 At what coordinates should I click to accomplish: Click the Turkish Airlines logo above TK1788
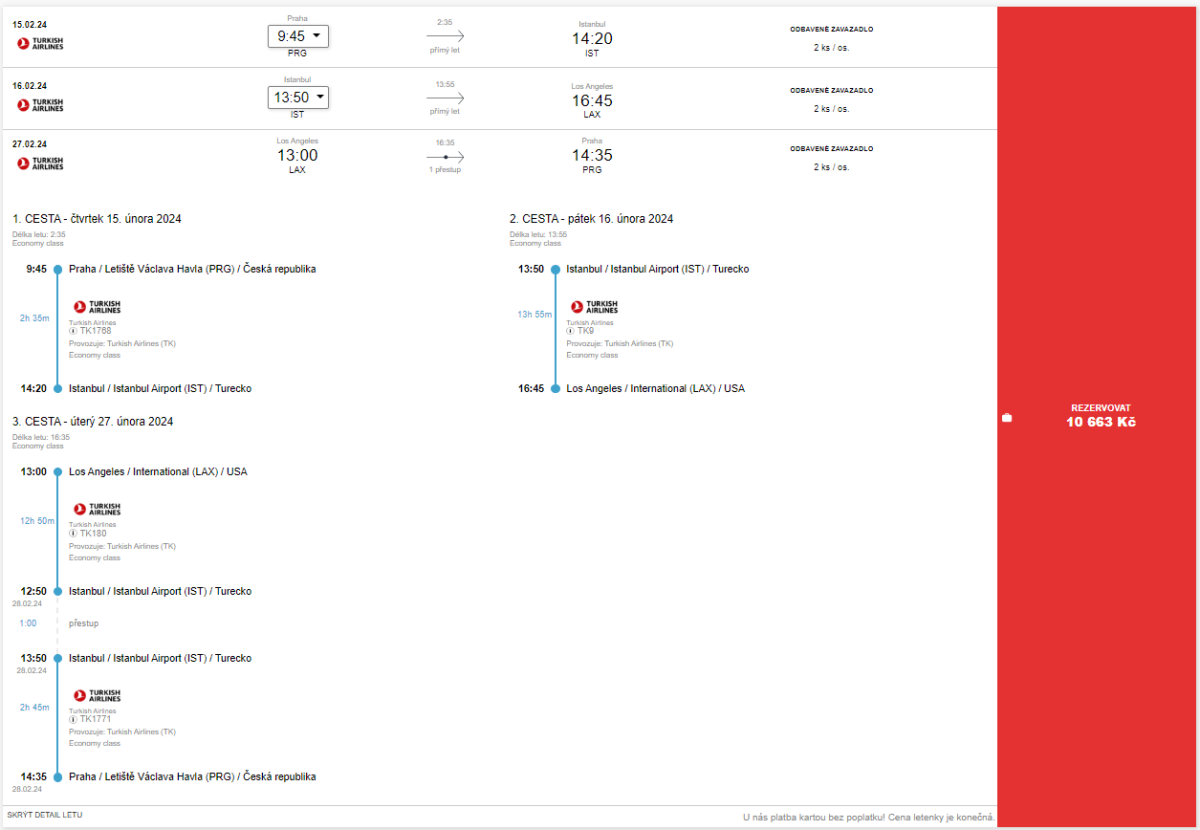(97, 307)
